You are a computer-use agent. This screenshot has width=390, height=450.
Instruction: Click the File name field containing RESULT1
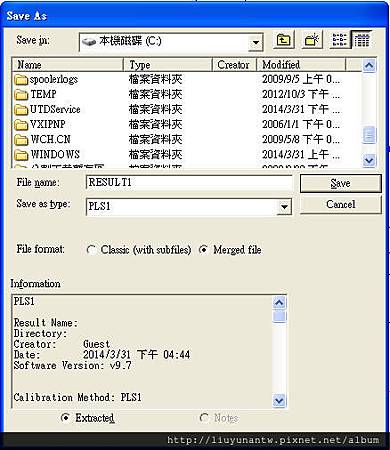pyautogui.click(x=189, y=183)
